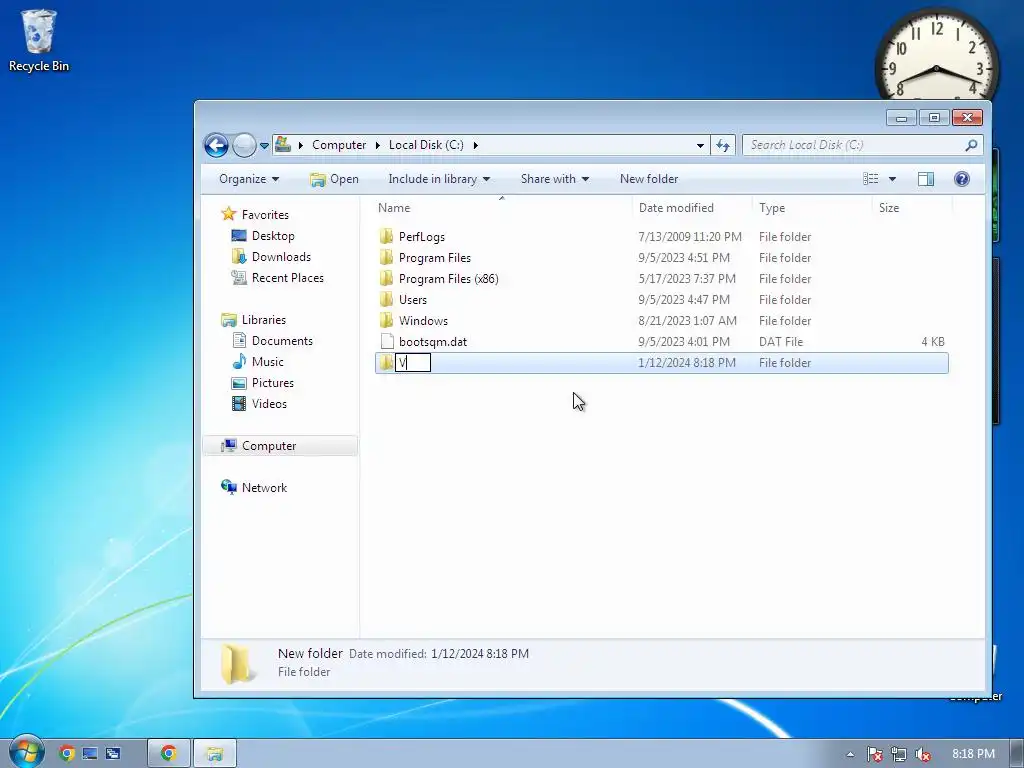
Task: Open the Windows Start button
Action: [x=26, y=751]
